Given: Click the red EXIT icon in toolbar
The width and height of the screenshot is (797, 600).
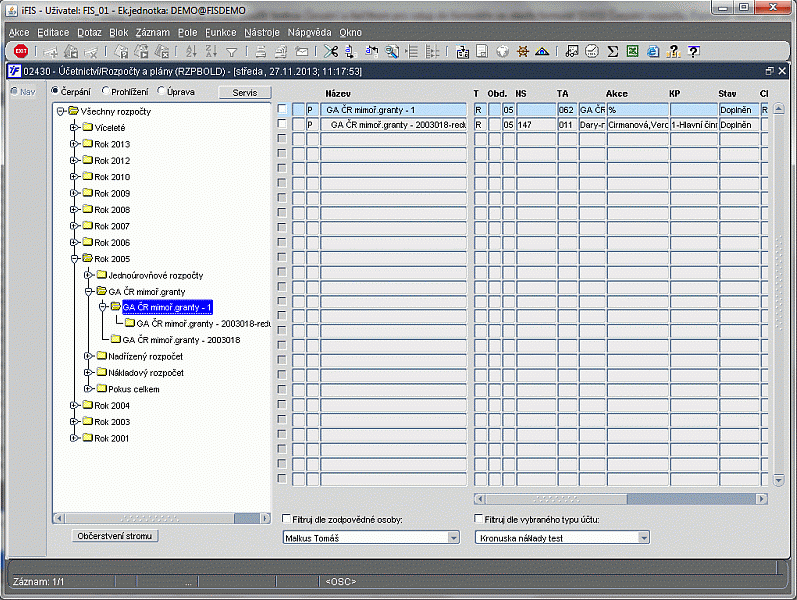Looking at the screenshot, I should pyautogui.click(x=21, y=51).
